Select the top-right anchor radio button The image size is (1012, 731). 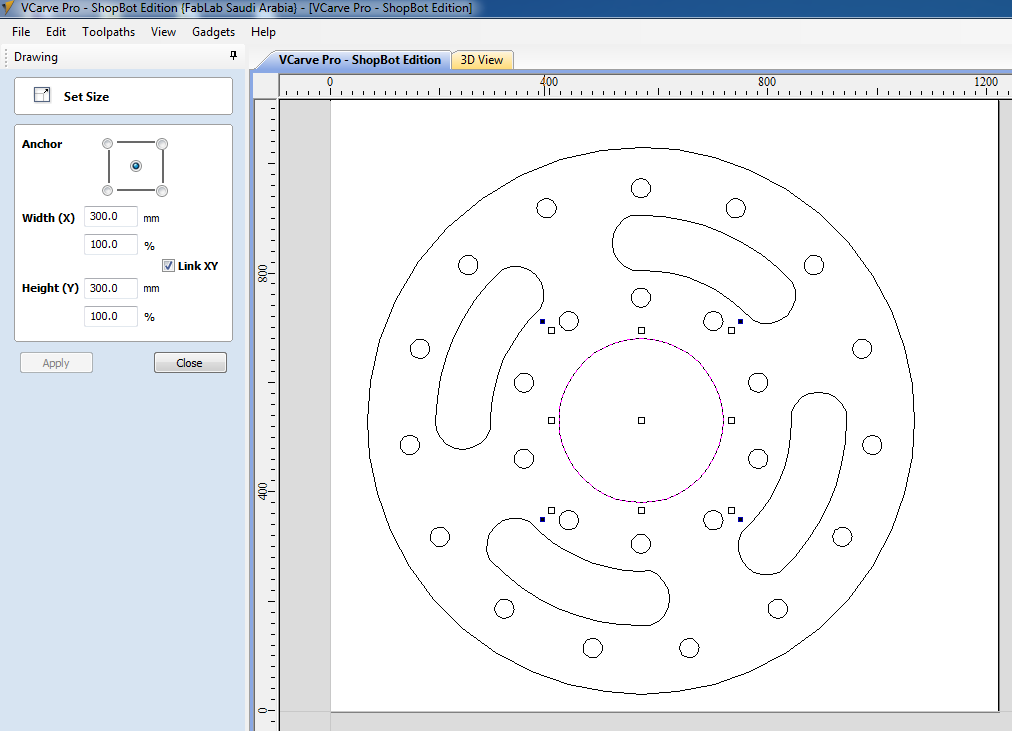(162, 143)
